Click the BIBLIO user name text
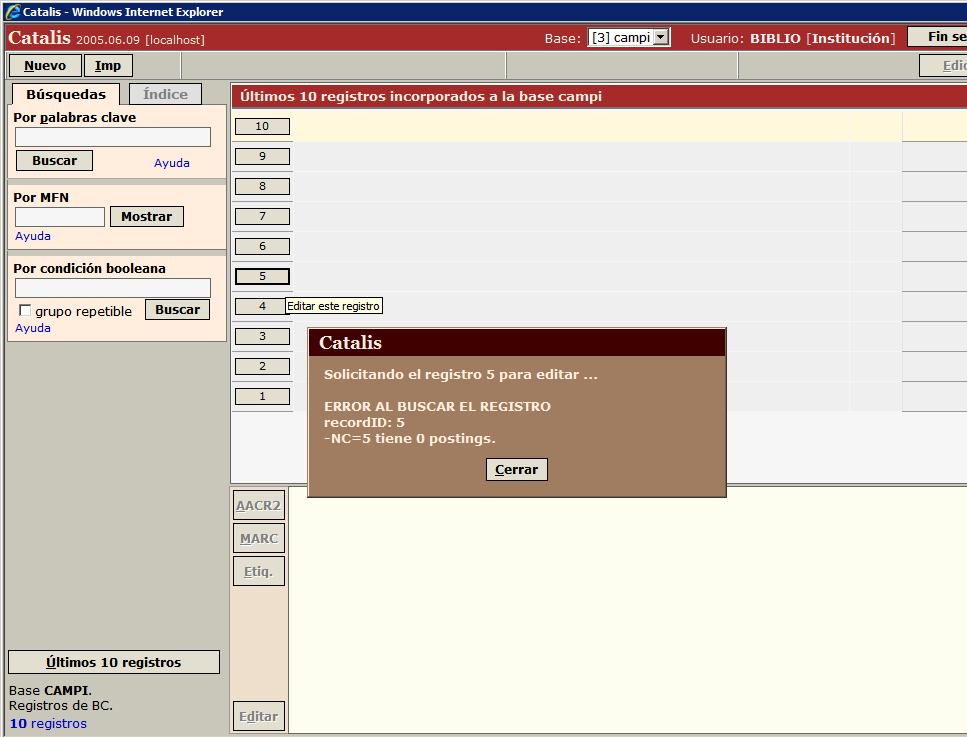 (x=775, y=38)
